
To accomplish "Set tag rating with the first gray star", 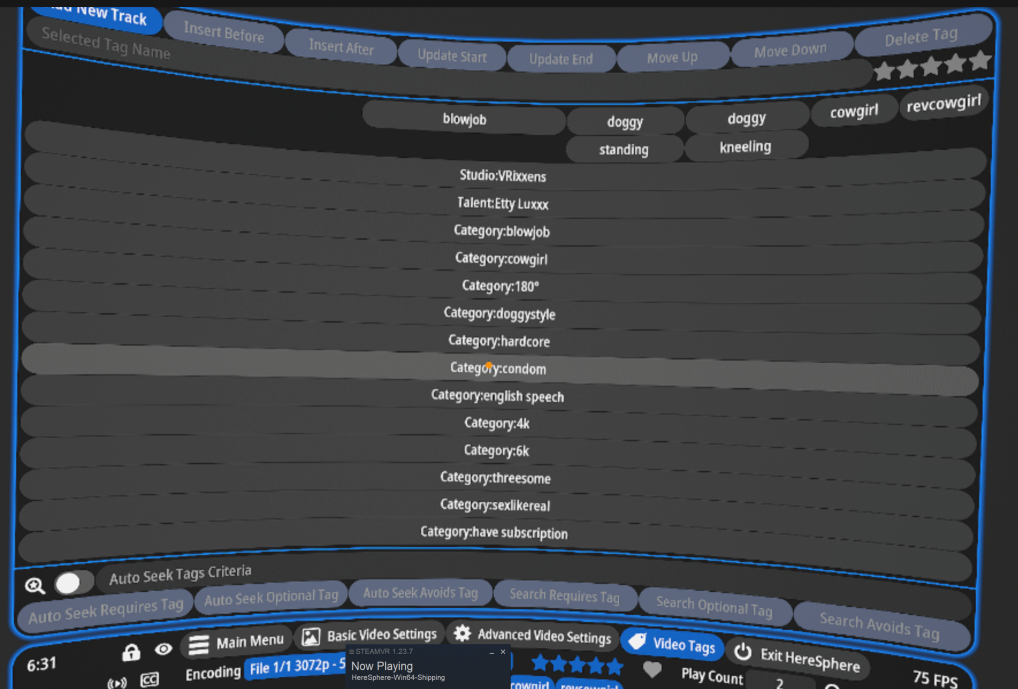I will point(885,70).
